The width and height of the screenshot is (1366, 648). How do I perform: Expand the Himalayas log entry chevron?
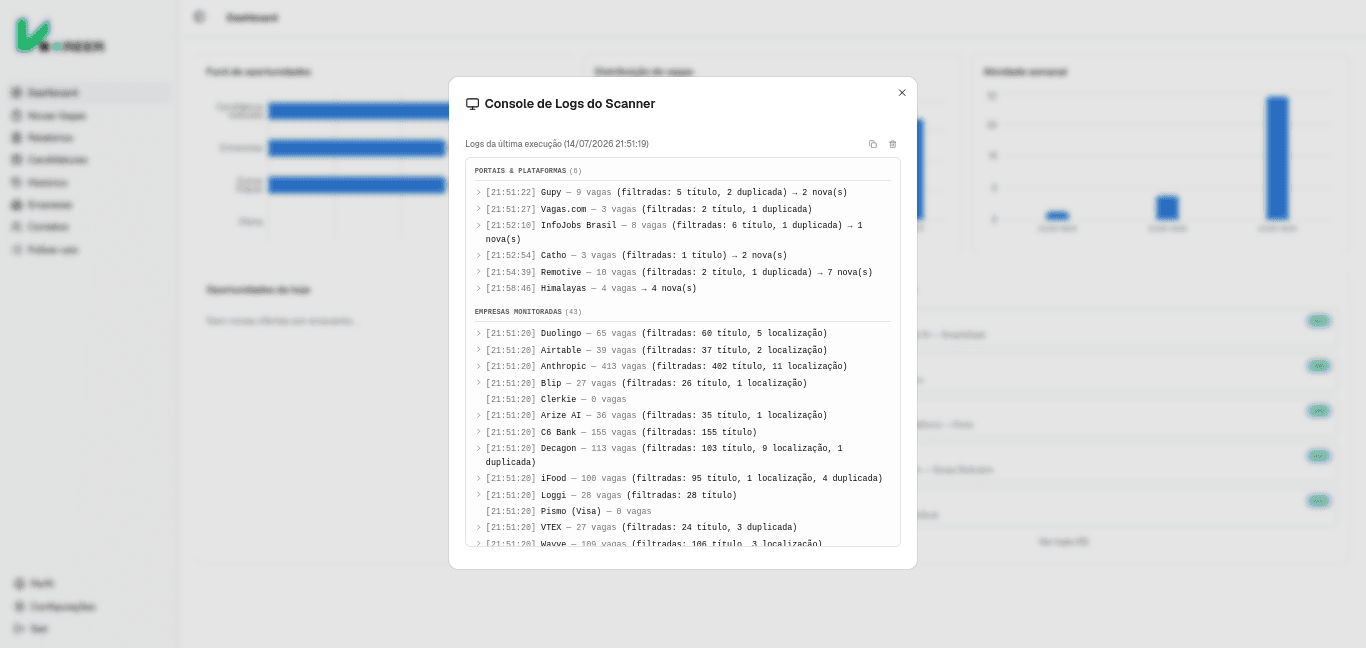pyautogui.click(x=478, y=289)
